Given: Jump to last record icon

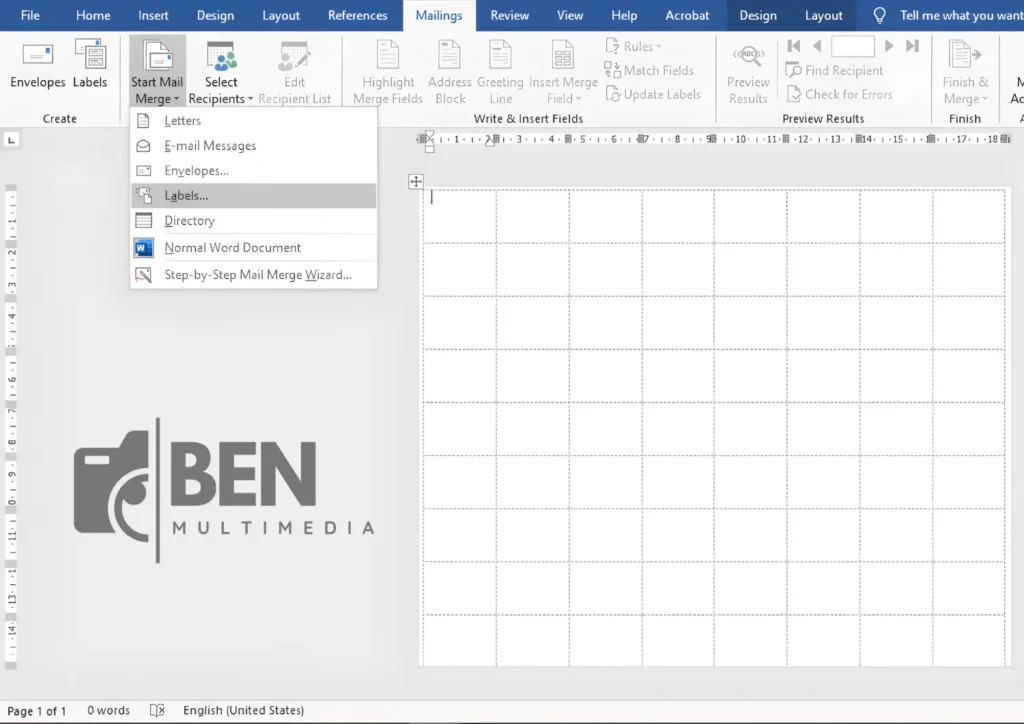Looking at the screenshot, I should click(912, 46).
